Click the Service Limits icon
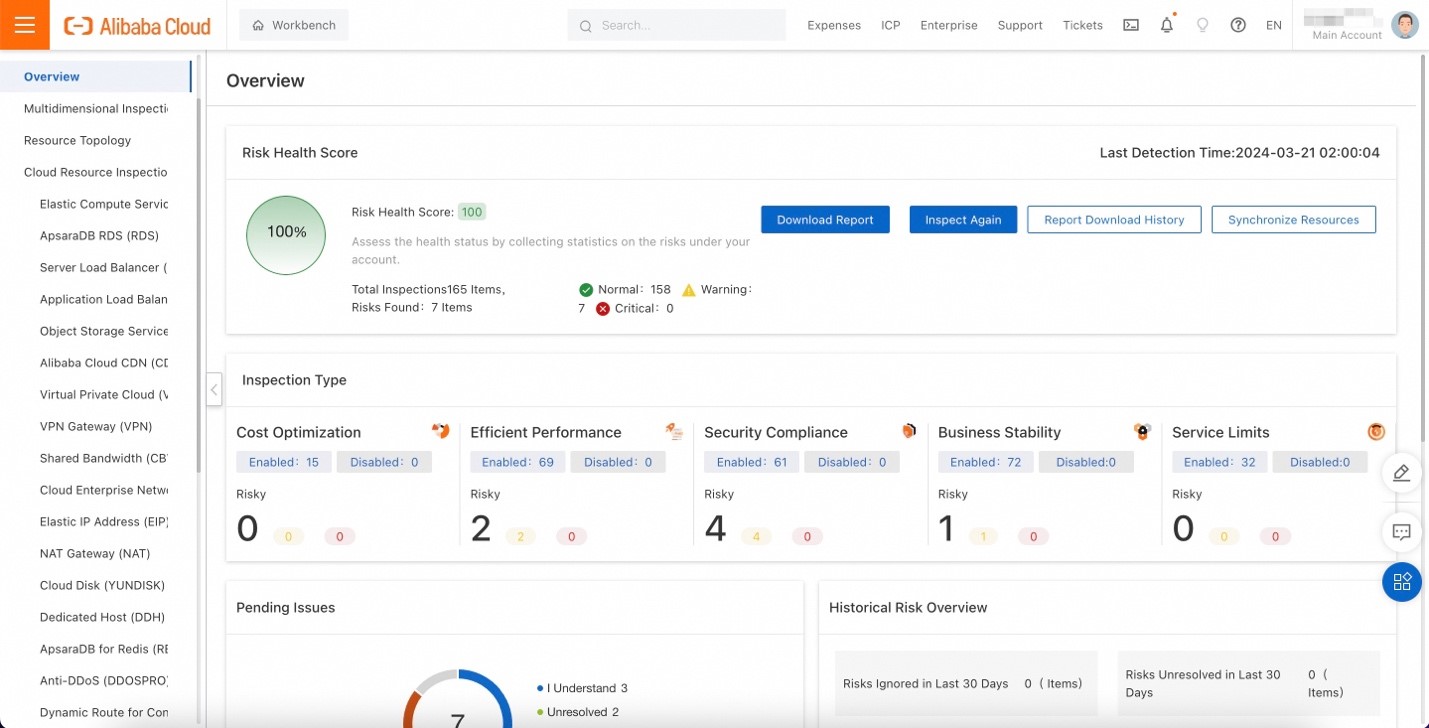The width and height of the screenshot is (1429, 728). coord(1377,431)
